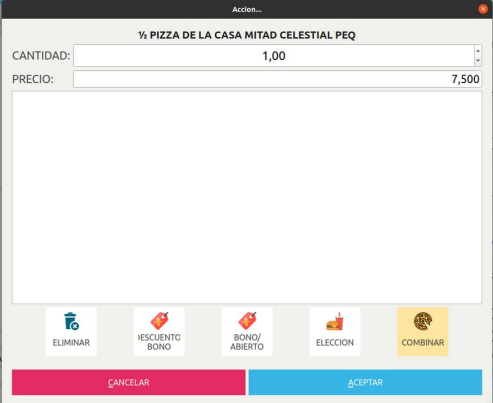Cancel the action with the CANCELAR button
Screen dimensions: 493x403
[x=129, y=382]
